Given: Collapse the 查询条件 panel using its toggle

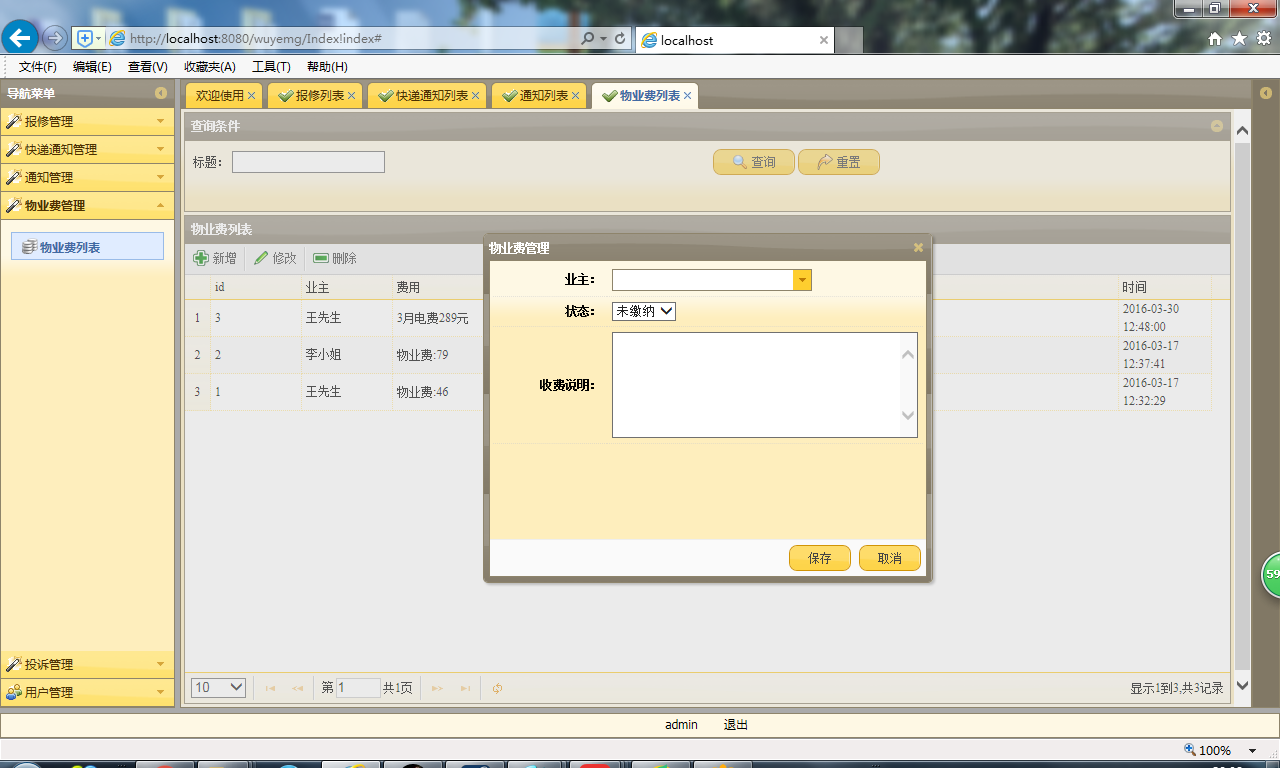Looking at the screenshot, I should 1217,126.
